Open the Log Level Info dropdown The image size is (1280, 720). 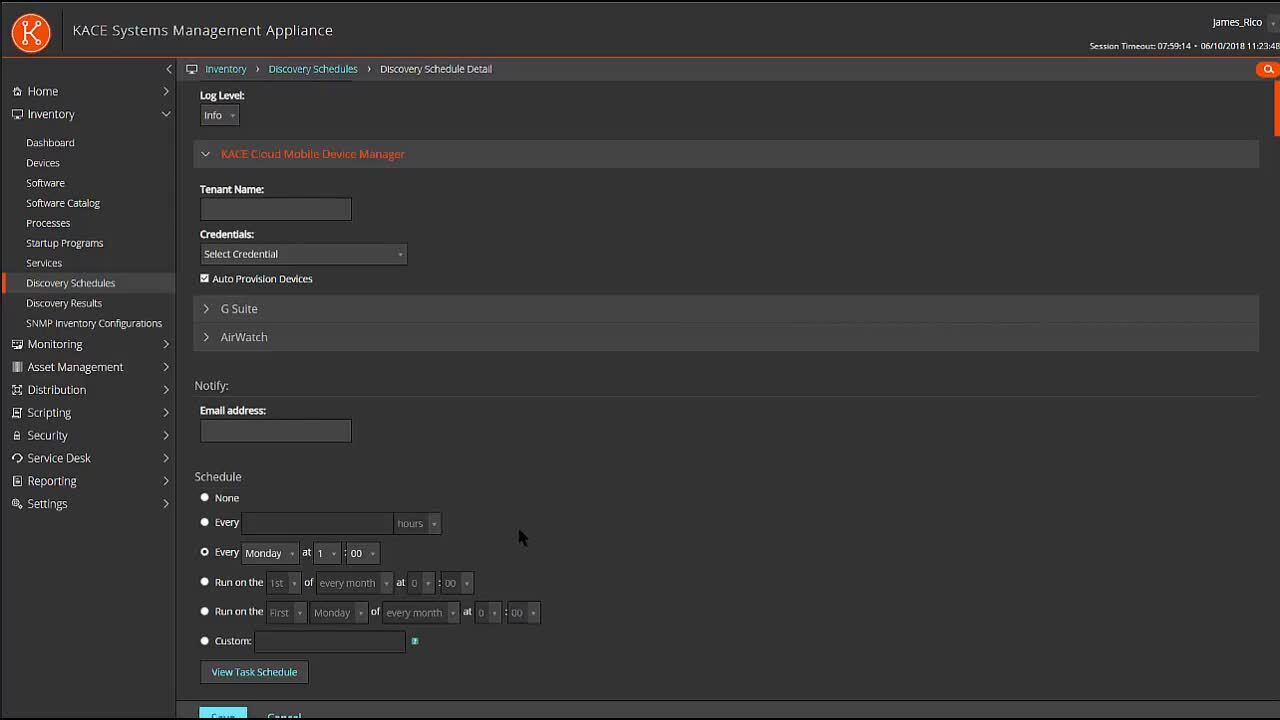pyautogui.click(x=219, y=116)
